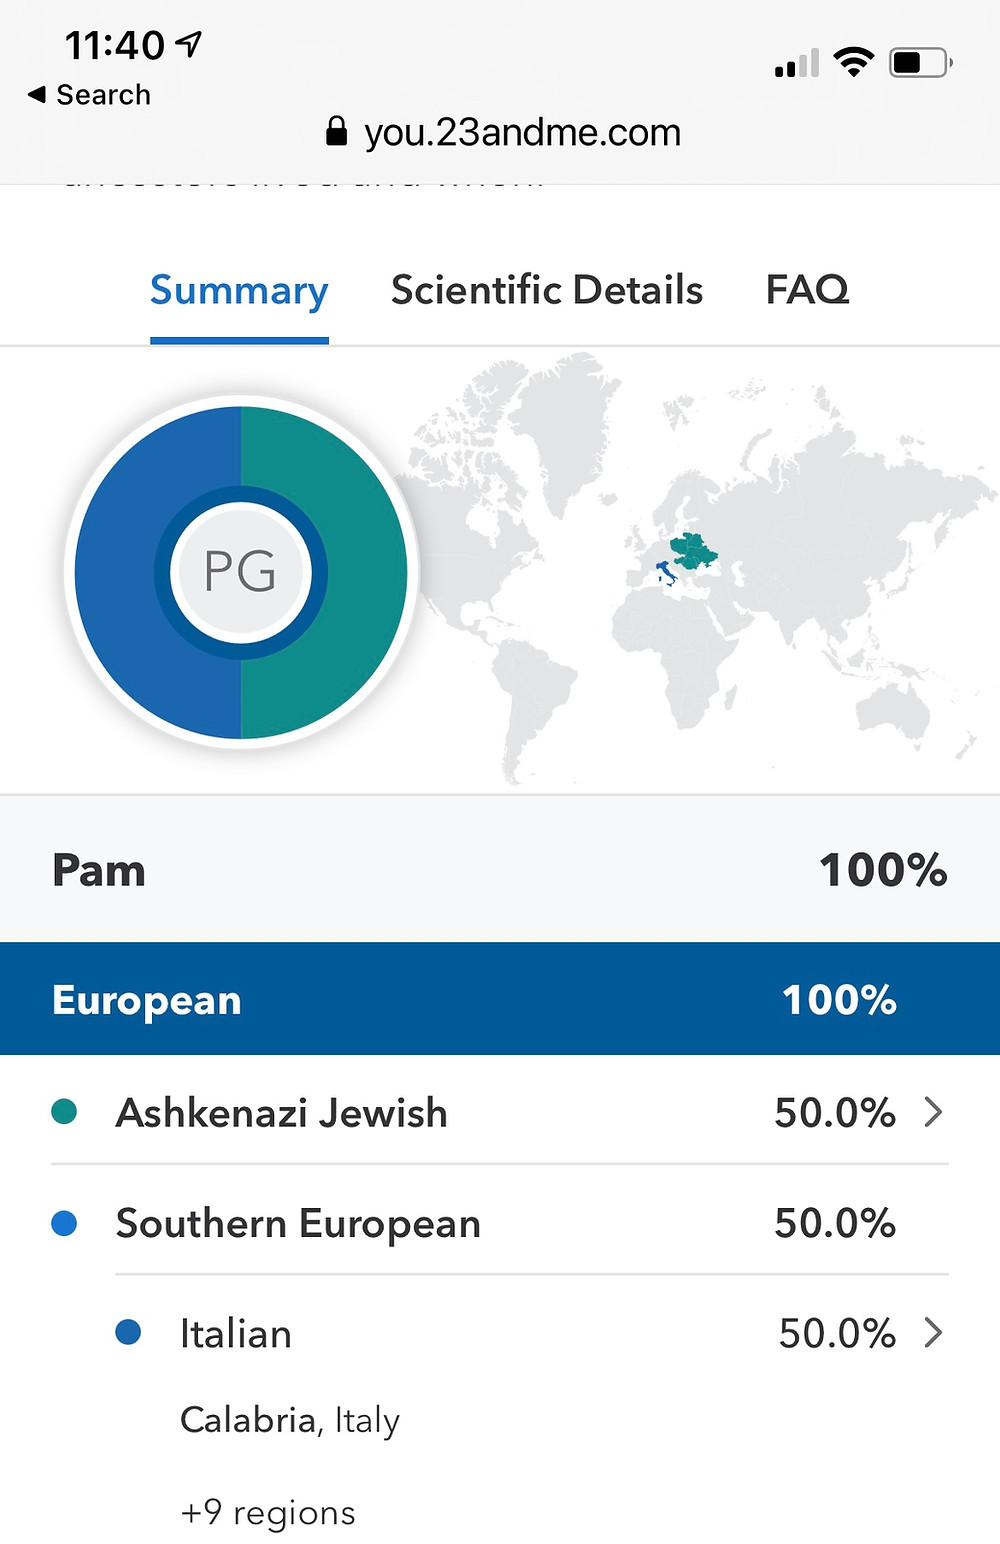Viewport: 1000px width, 1544px height.
Task: Tap the teal Ashkenazi Jewish color dot
Action: pyautogui.click(x=64, y=1111)
